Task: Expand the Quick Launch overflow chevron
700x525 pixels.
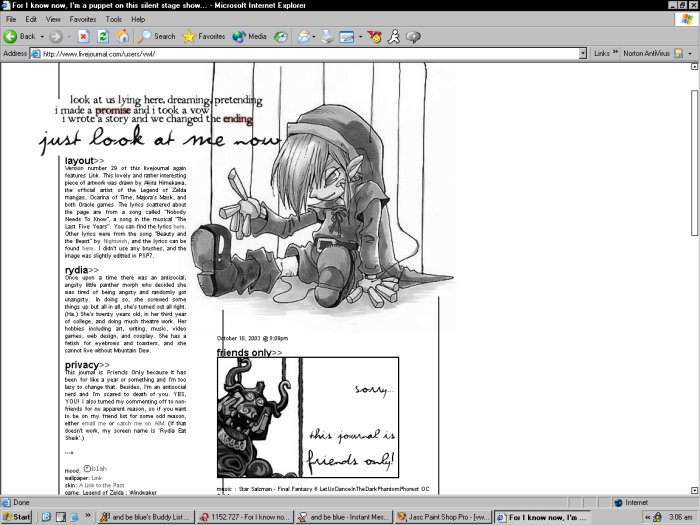Action: tap(88, 516)
